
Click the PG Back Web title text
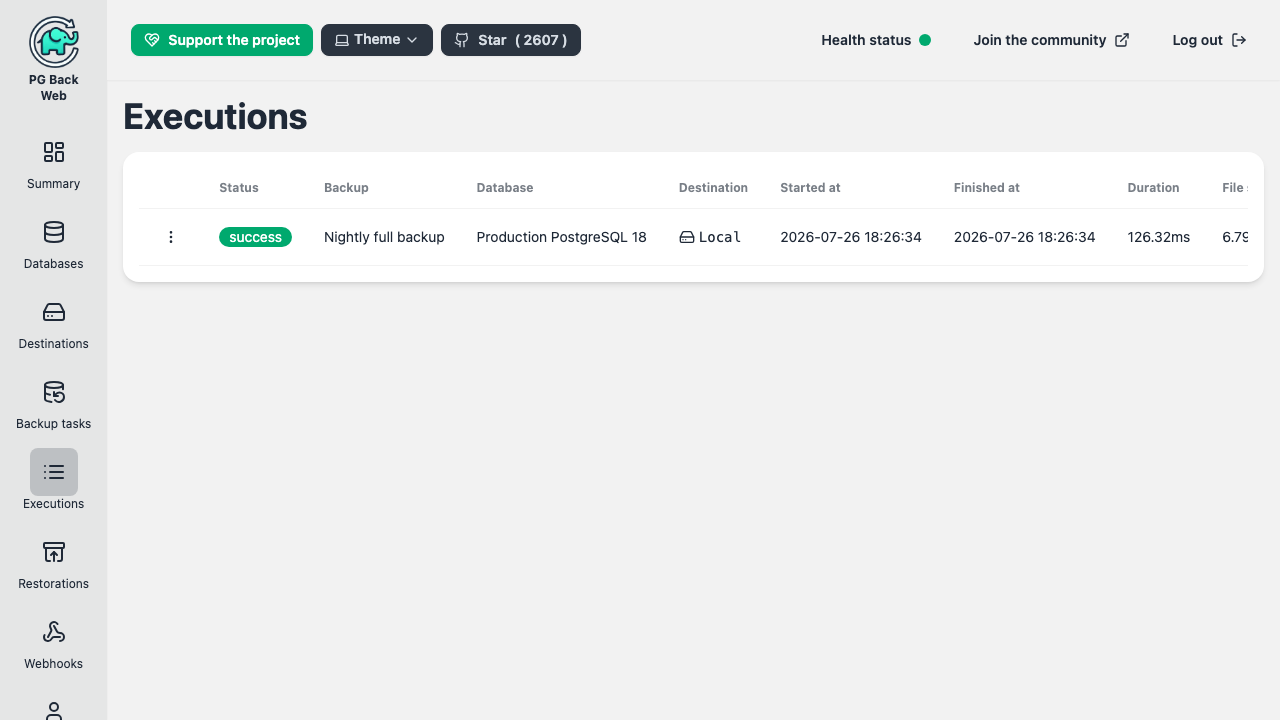pos(54,88)
